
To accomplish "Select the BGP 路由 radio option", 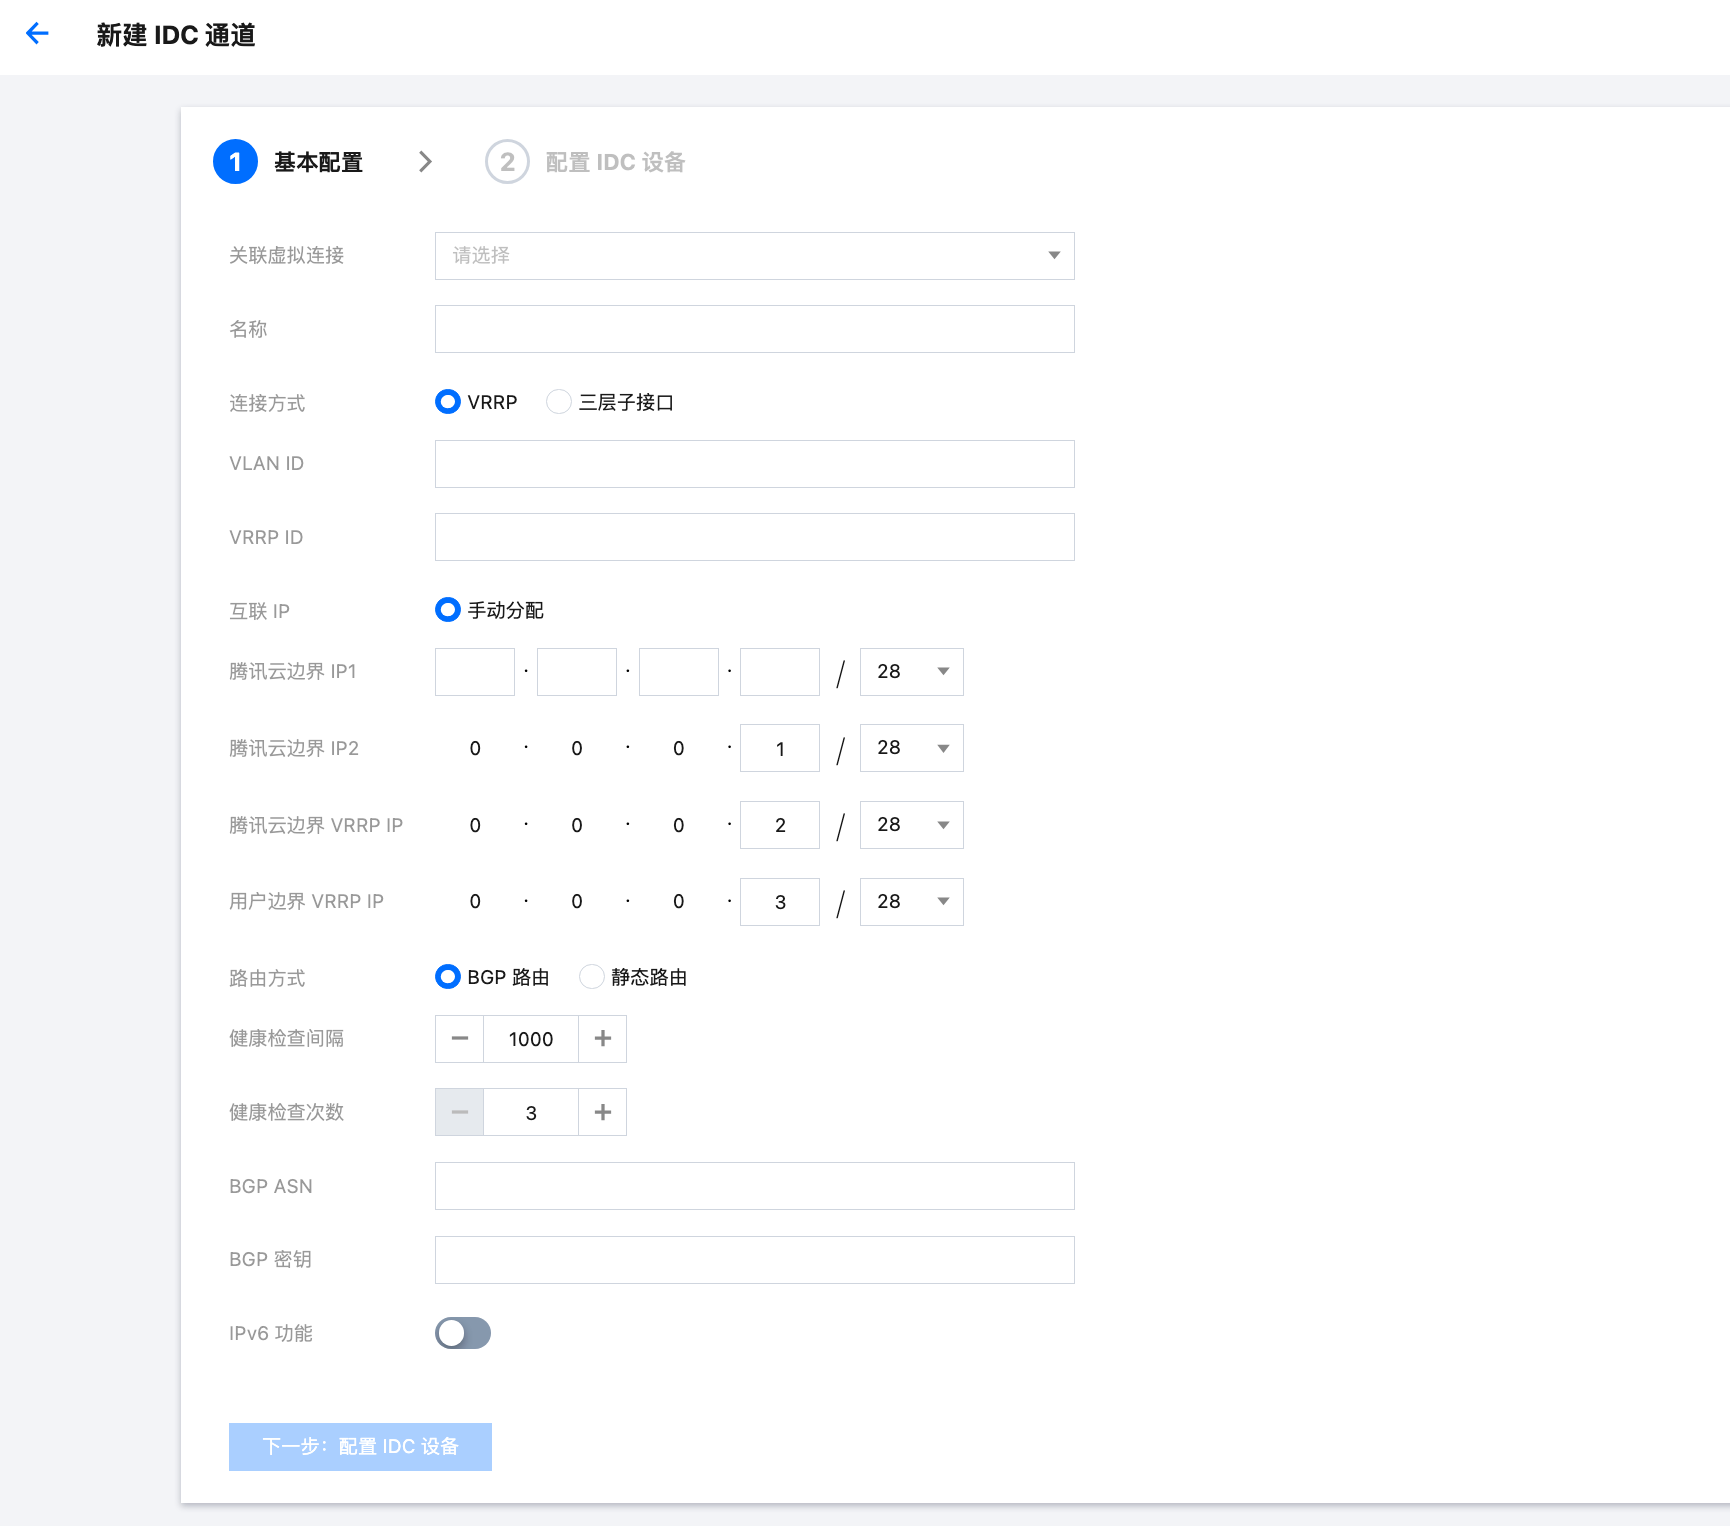I will tap(448, 977).
